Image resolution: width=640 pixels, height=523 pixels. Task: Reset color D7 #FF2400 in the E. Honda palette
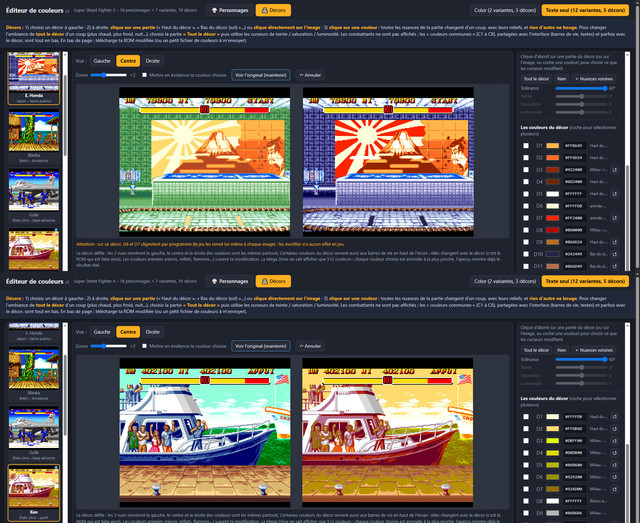pos(615,218)
